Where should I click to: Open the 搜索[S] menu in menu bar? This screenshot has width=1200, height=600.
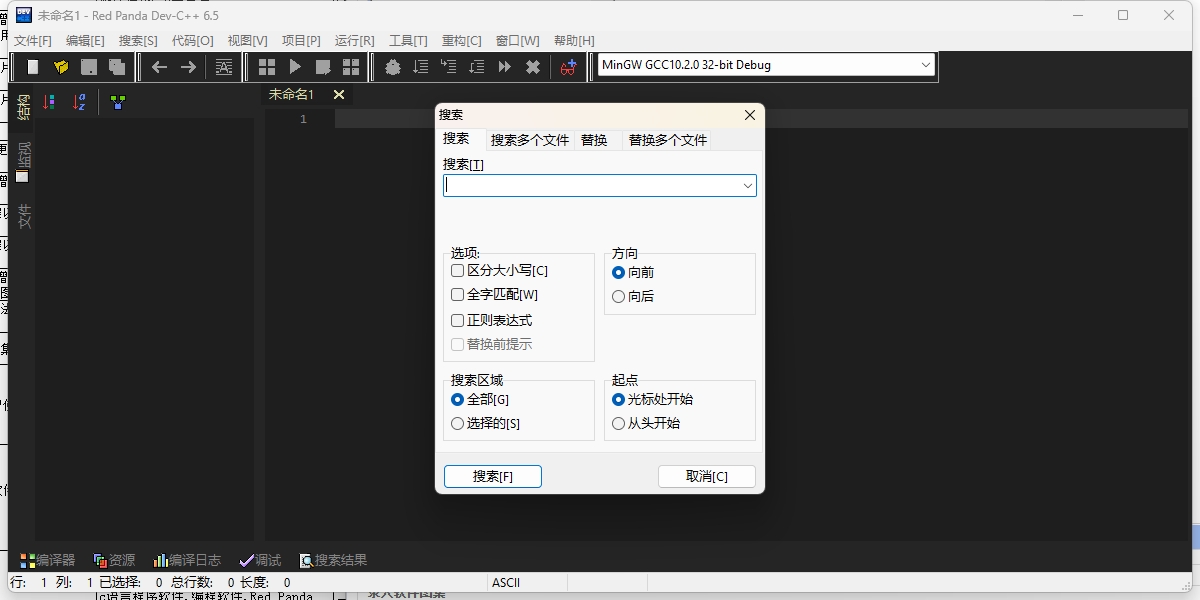(138, 41)
